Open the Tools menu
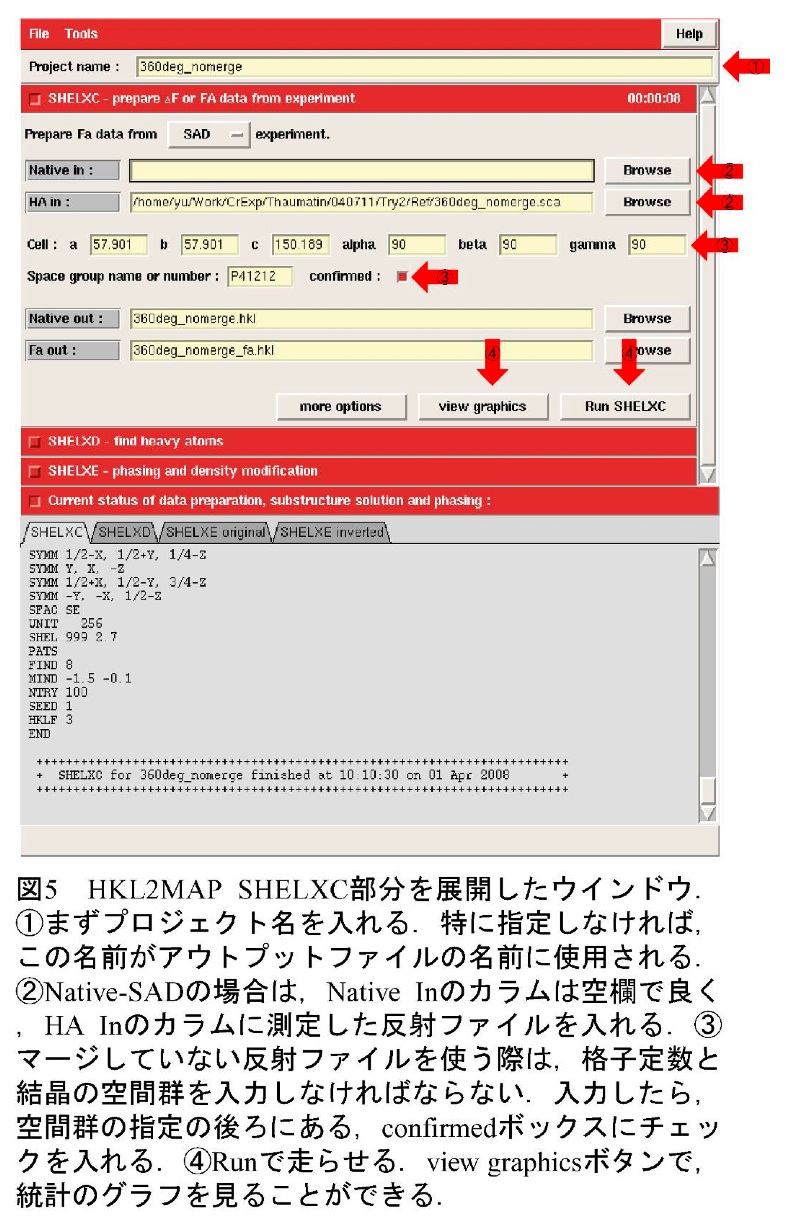Image resolution: width=786 pixels, height=1225 pixels. pyautogui.click(x=82, y=33)
